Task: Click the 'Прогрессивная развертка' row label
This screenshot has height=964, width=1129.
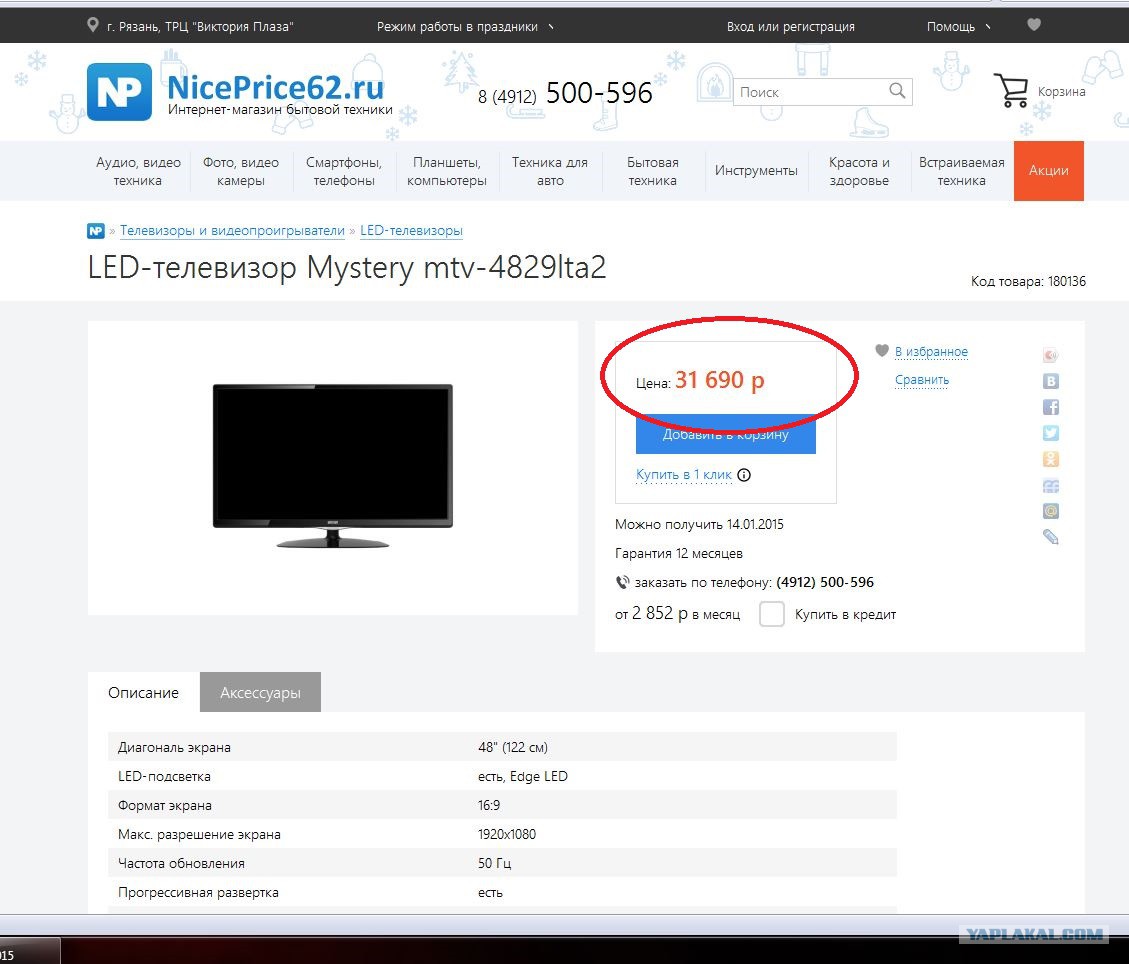Action: 198,893
